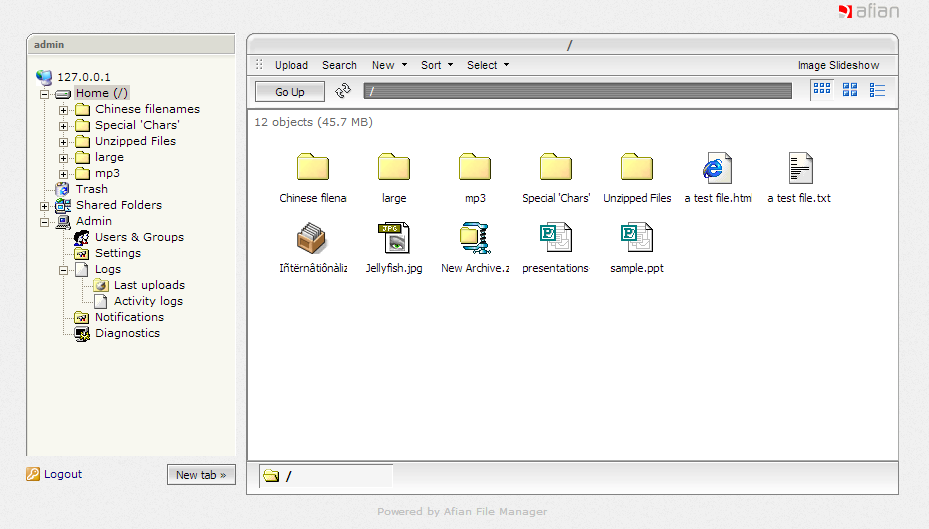Click the Logout link
The height and width of the screenshot is (529, 929).
(x=54, y=475)
